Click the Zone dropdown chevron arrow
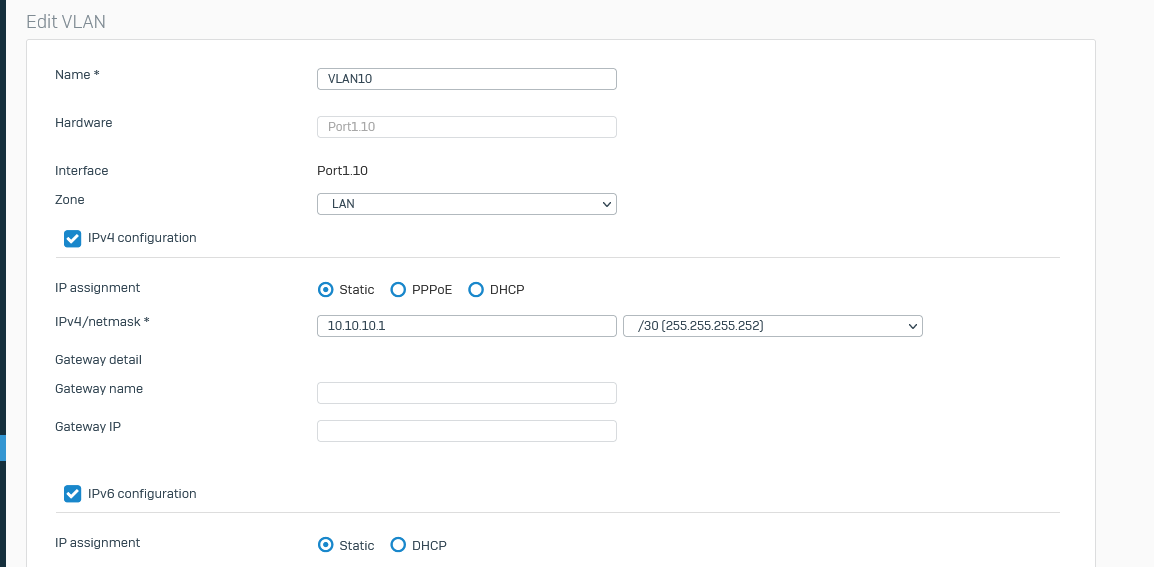Viewport: 1154px width, 567px height. [606, 204]
